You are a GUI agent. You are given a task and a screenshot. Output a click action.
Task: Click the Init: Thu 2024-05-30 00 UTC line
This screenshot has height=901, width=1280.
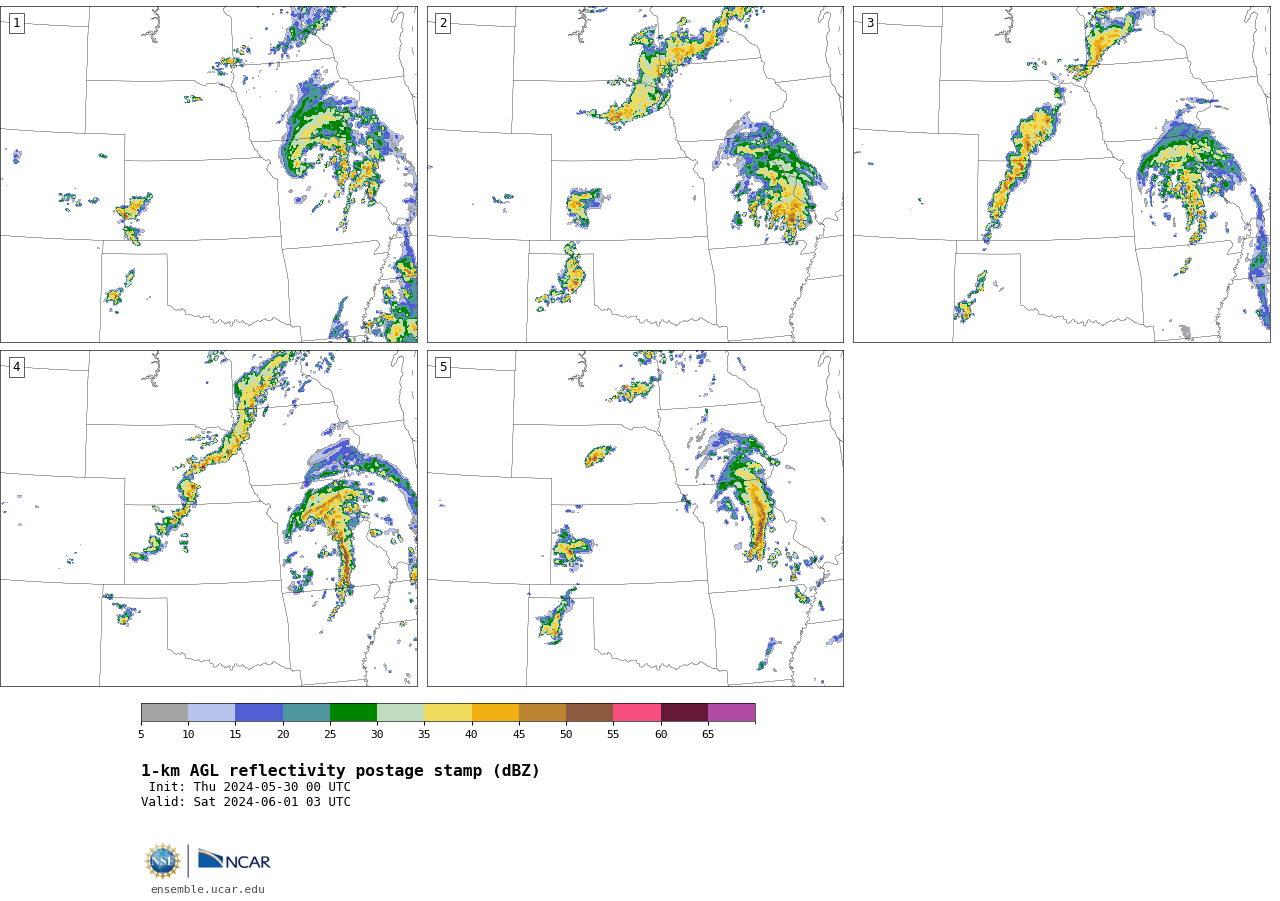point(250,787)
